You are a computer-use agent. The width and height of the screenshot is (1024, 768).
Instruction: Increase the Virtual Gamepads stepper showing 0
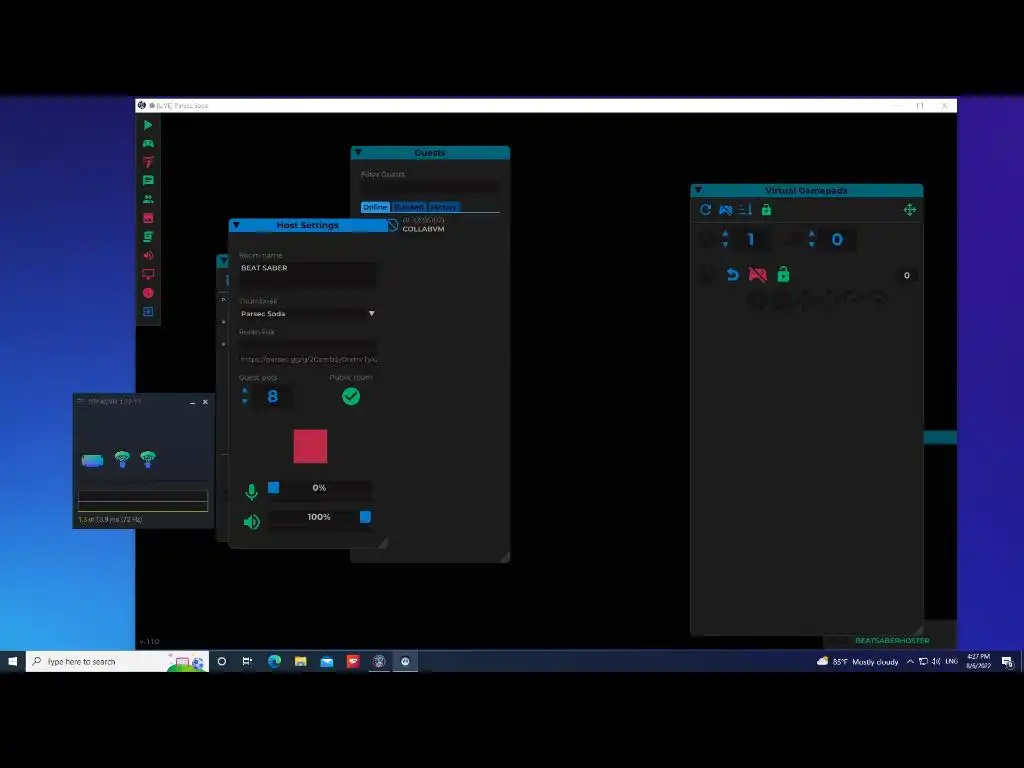812,233
